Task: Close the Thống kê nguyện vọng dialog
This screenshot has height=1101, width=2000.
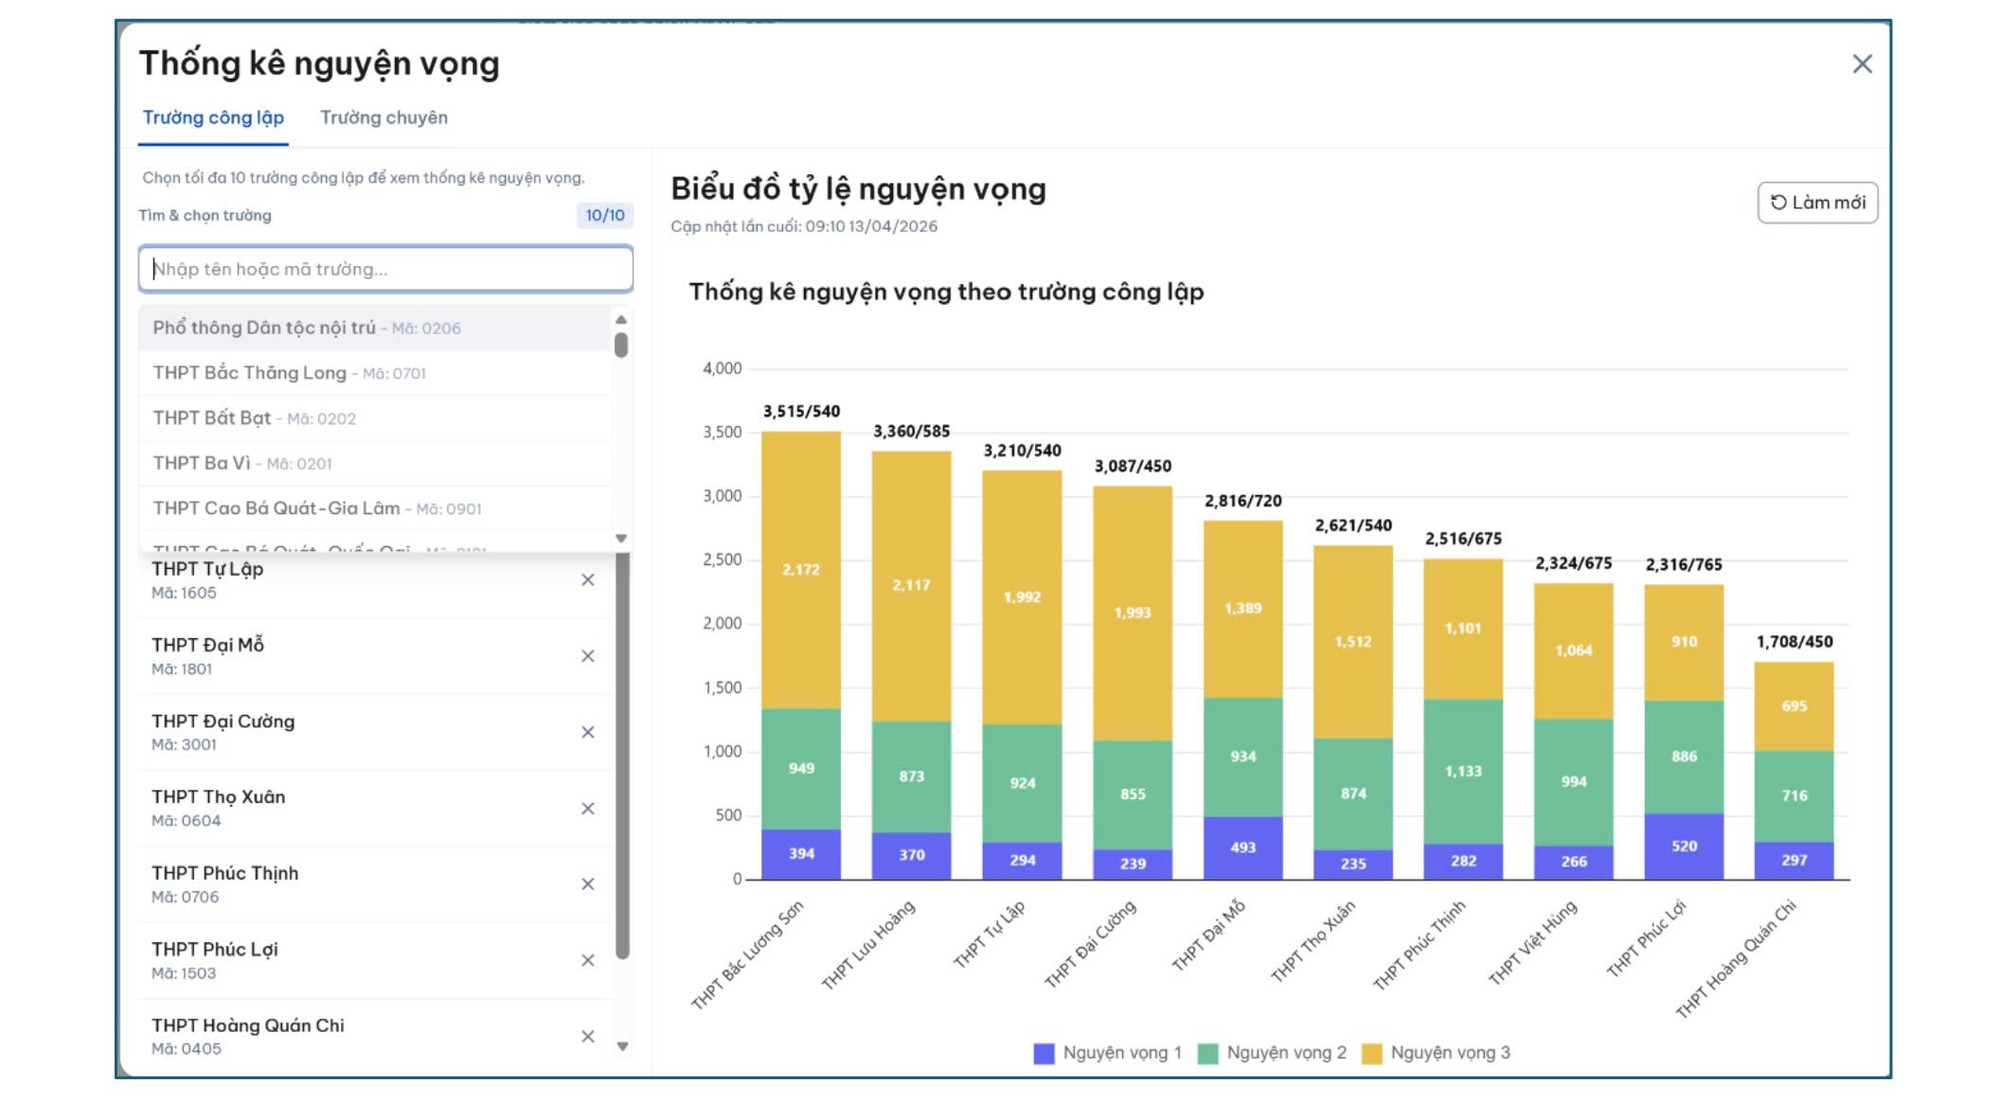Action: pos(1861,64)
